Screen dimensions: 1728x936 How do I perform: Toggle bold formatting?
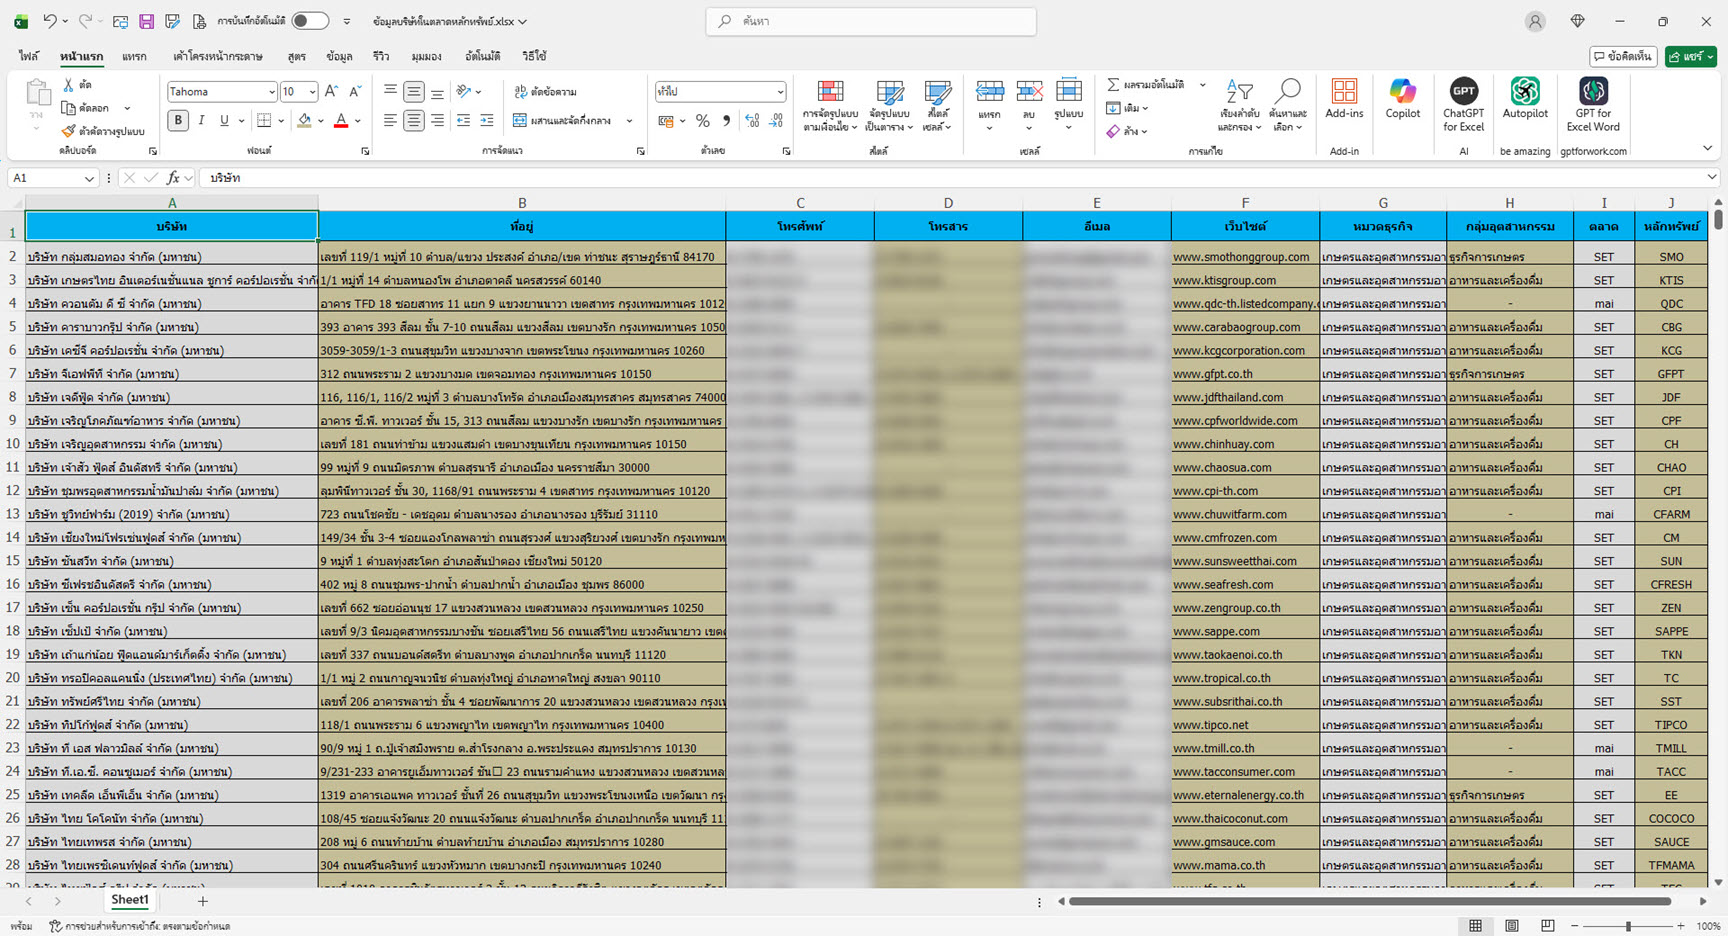pos(178,121)
